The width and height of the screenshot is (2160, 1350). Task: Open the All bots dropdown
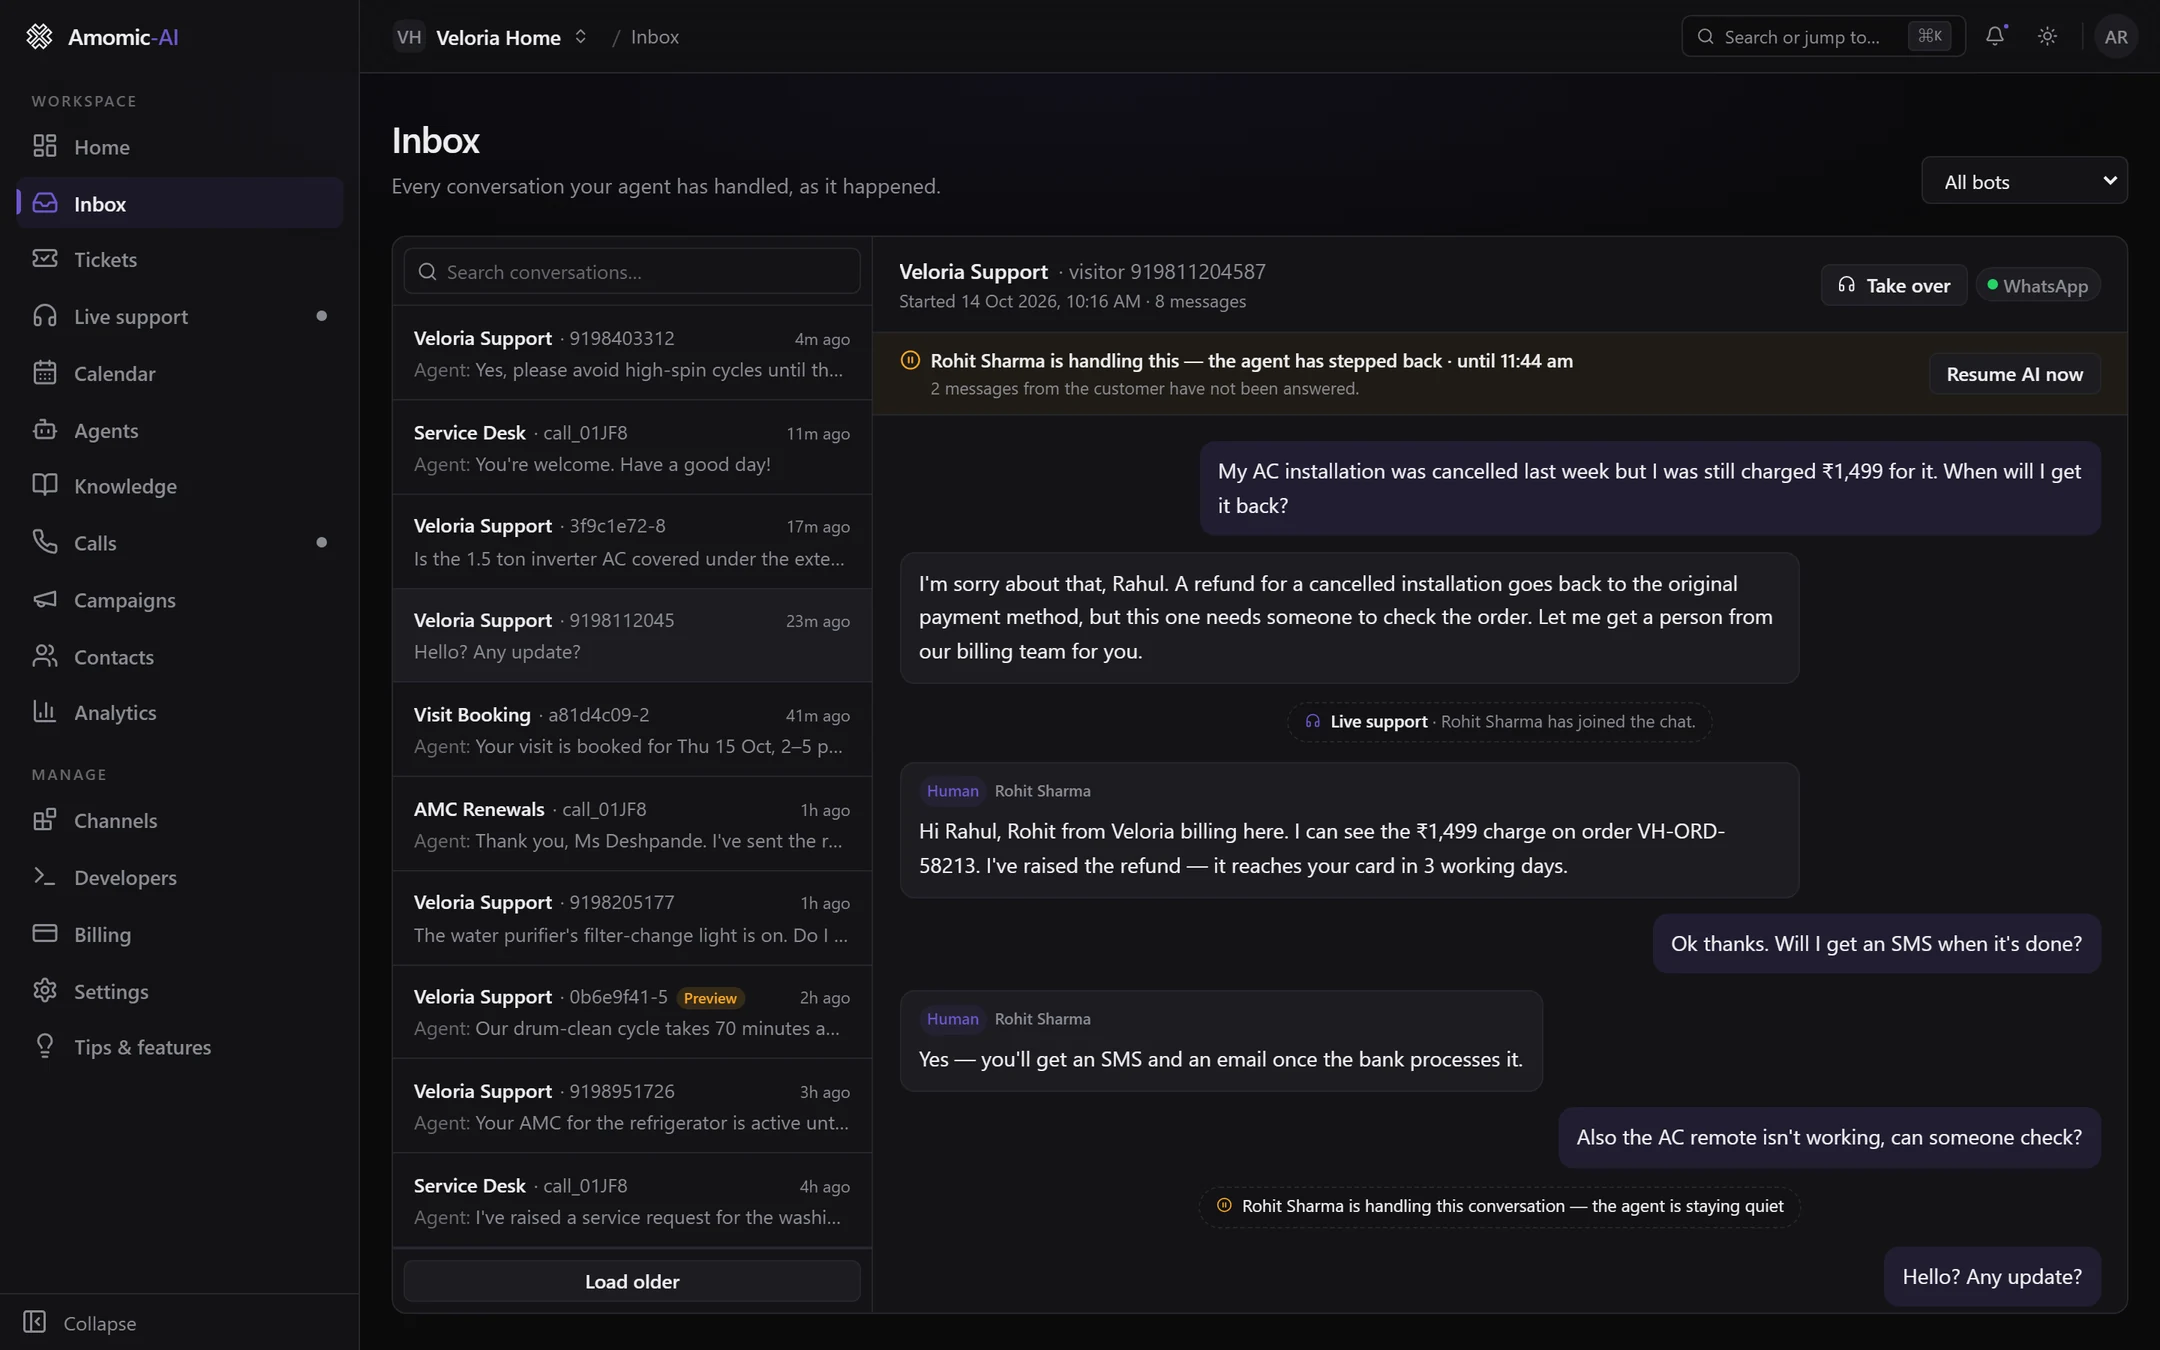[x=2024, y=181]
